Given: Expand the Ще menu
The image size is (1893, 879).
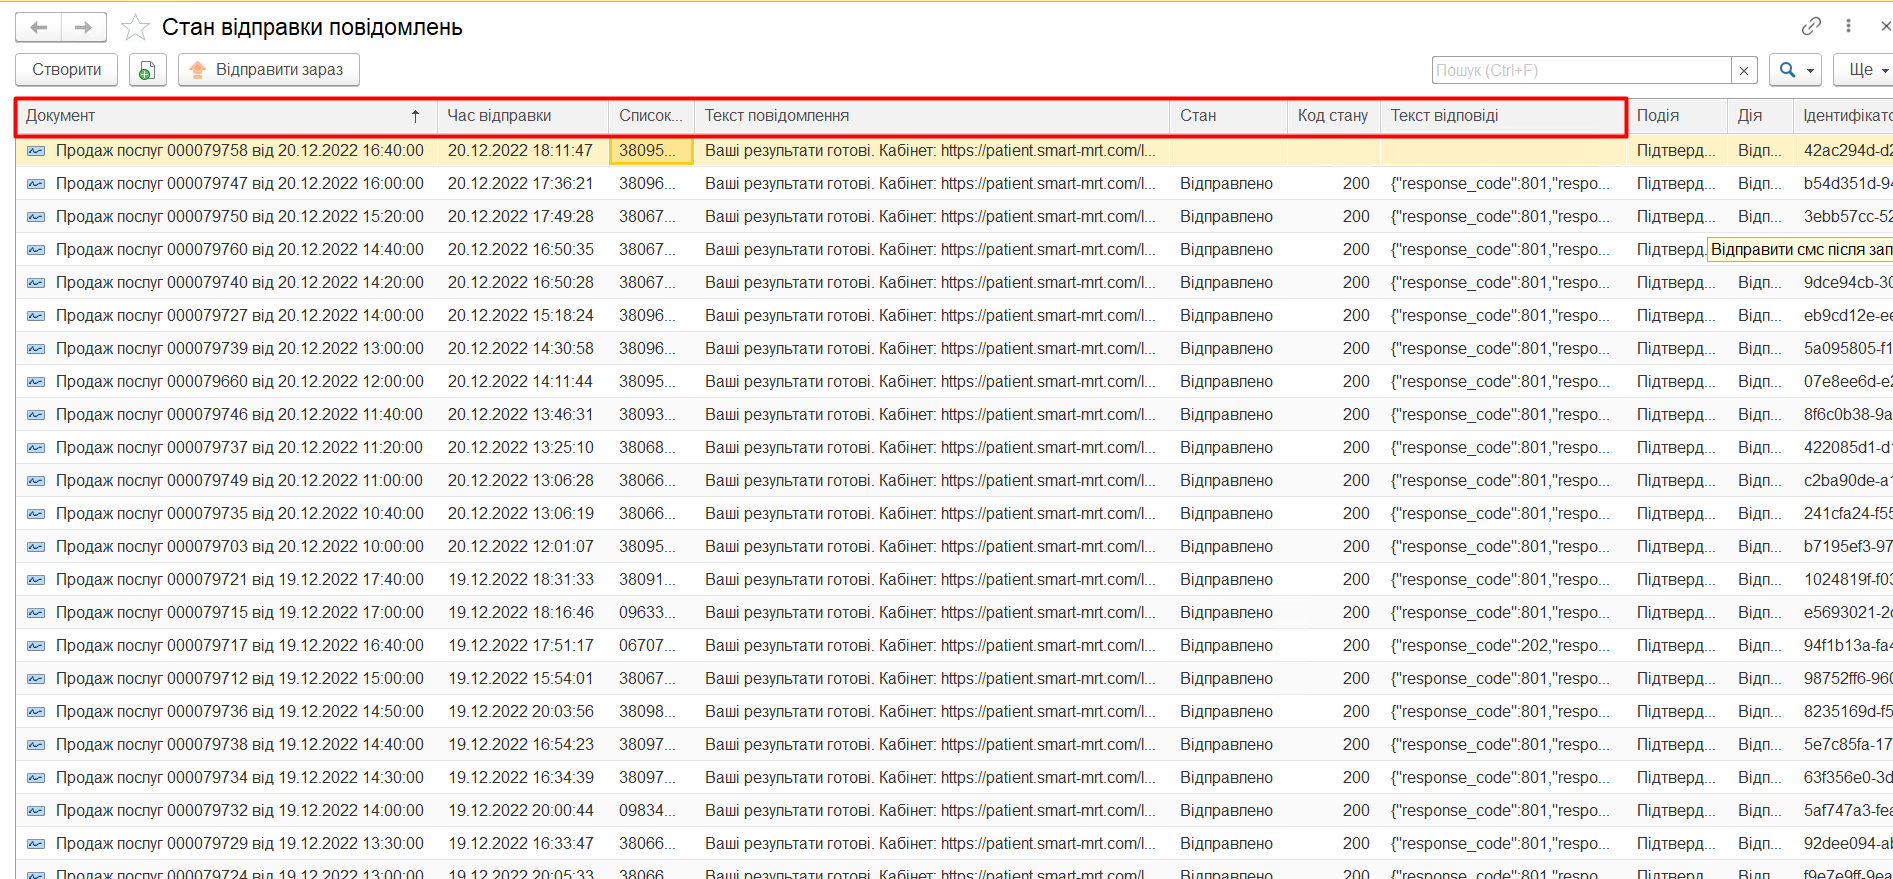Looking at the screenshot, I should tap(1866, 70).
